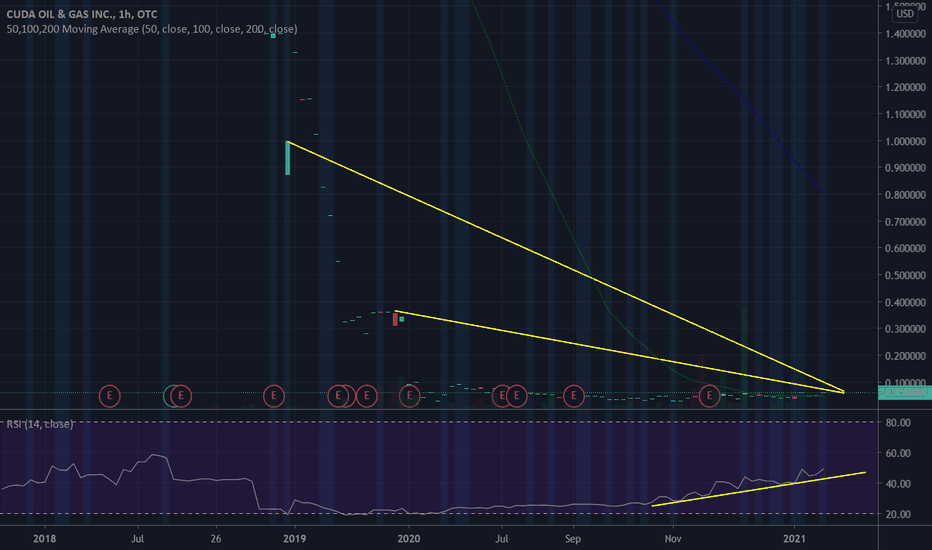Screen dimensions: 932x550
Task: Select the RSI (14, close) indicator legend
Action: point(40,424)
